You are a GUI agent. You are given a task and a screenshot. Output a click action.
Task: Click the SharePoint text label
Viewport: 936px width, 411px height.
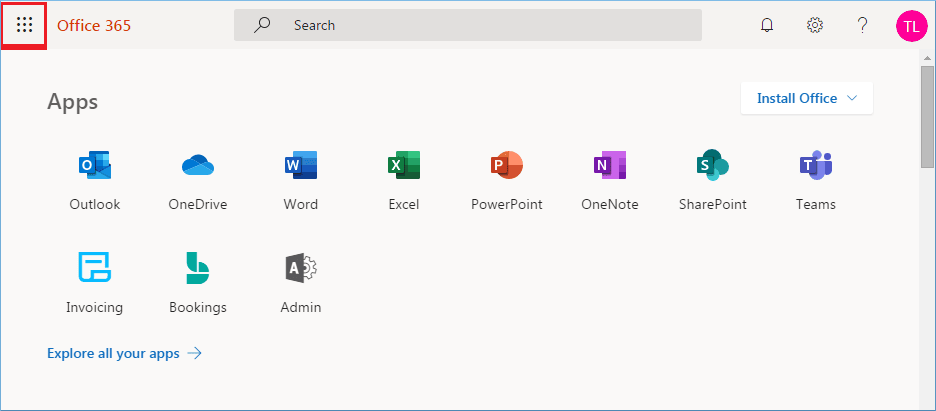[713, 205]
